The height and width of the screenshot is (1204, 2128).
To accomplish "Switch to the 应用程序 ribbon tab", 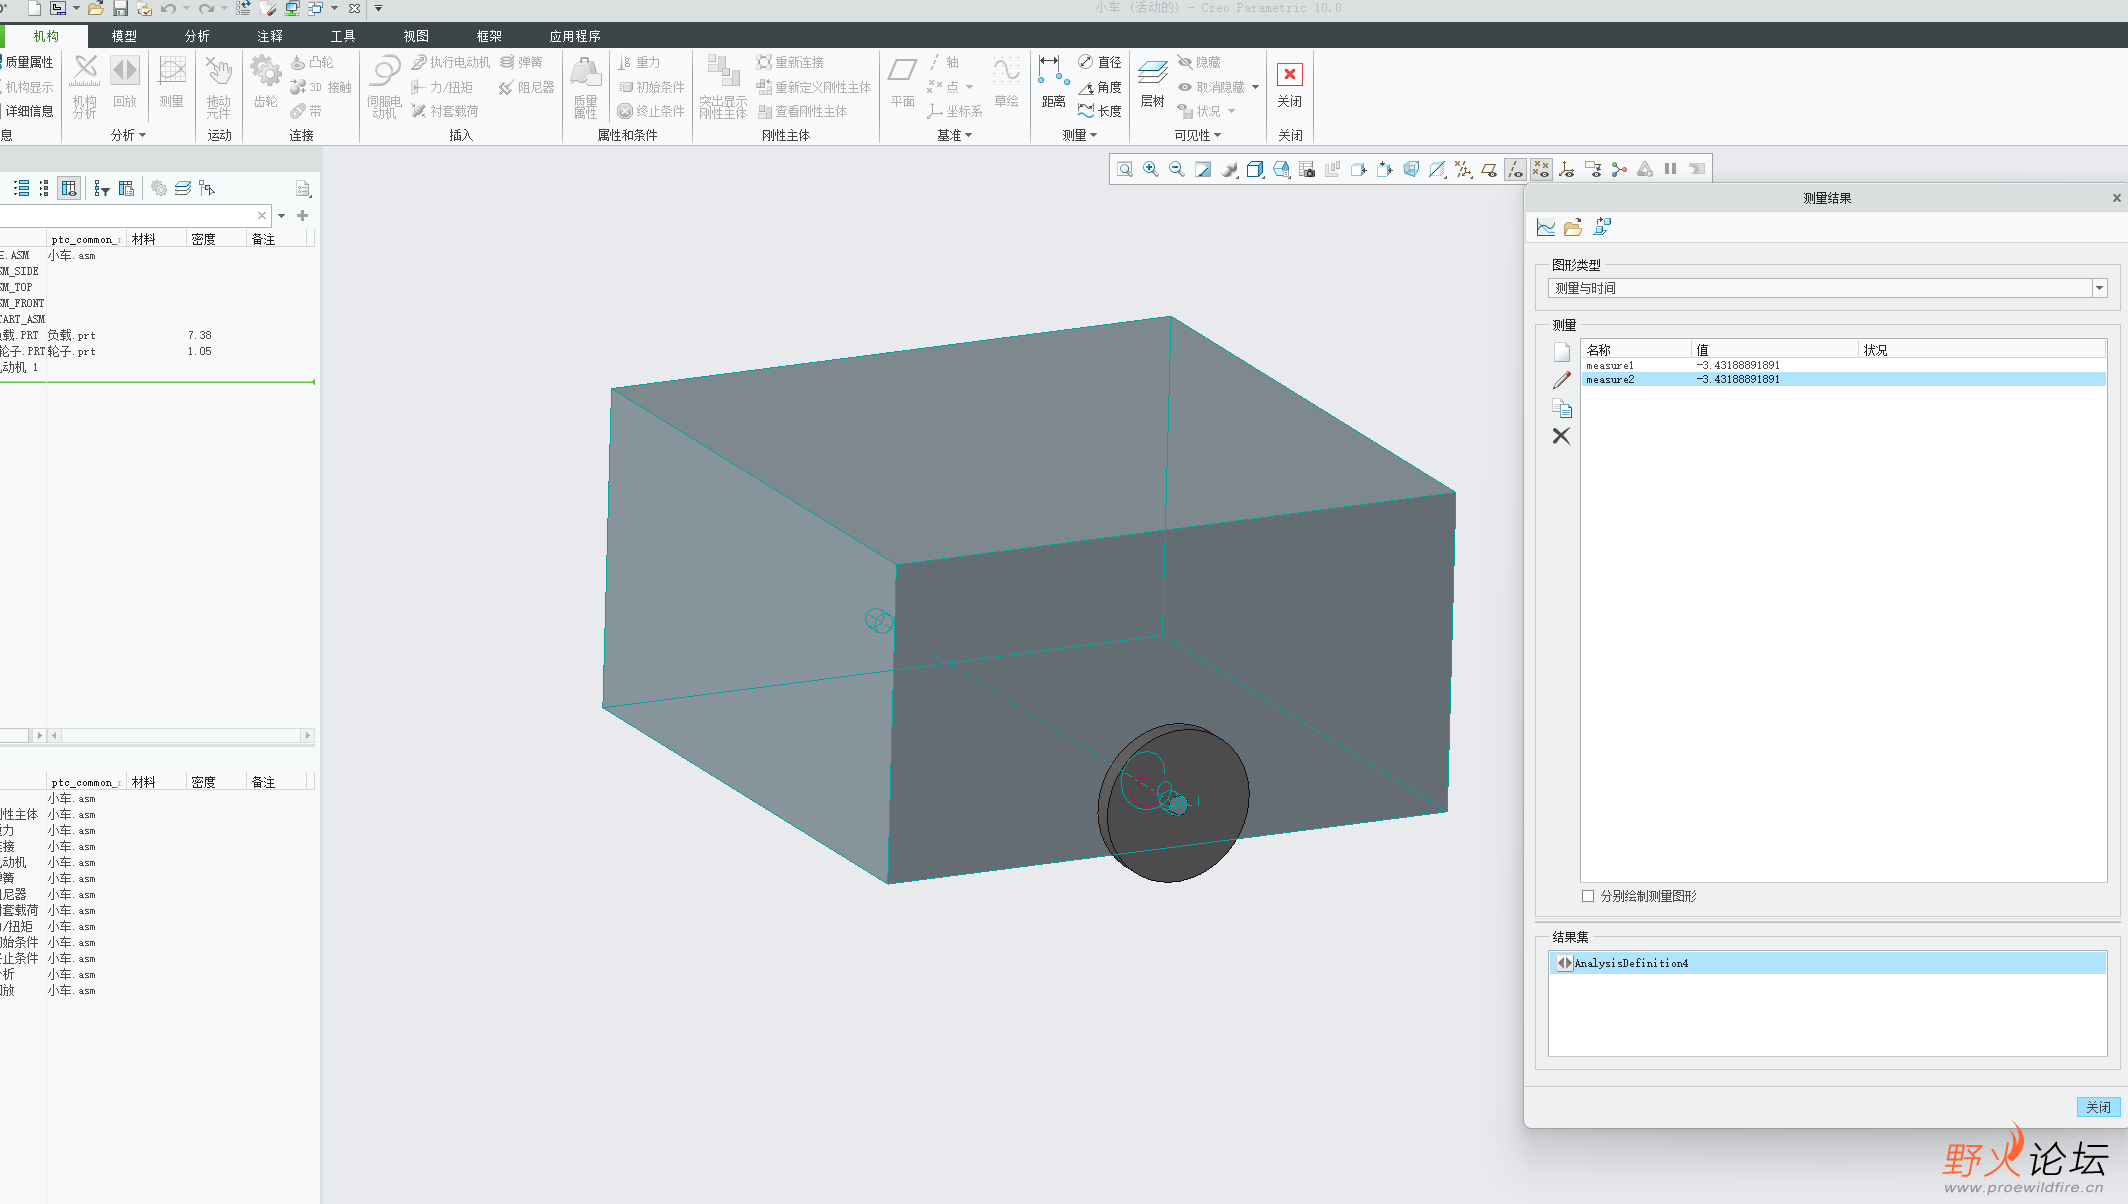I will 575,36.
